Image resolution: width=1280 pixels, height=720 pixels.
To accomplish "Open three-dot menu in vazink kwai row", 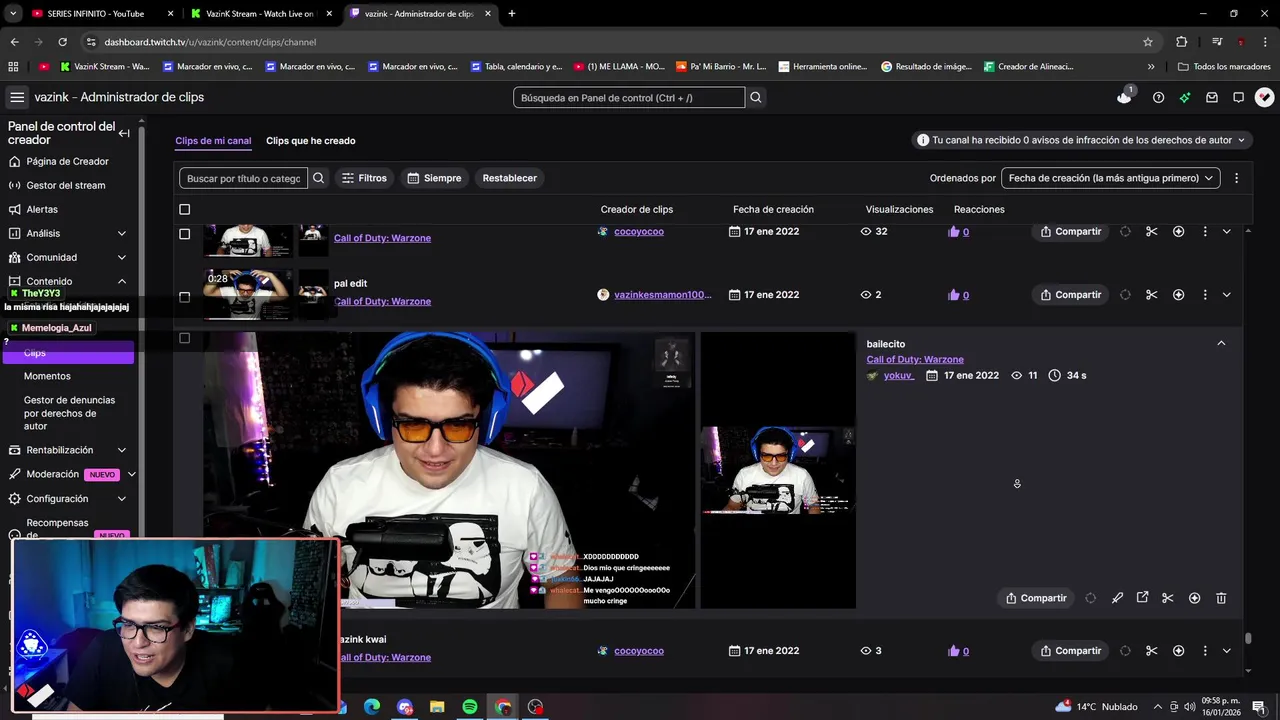I will [1205, 651].
